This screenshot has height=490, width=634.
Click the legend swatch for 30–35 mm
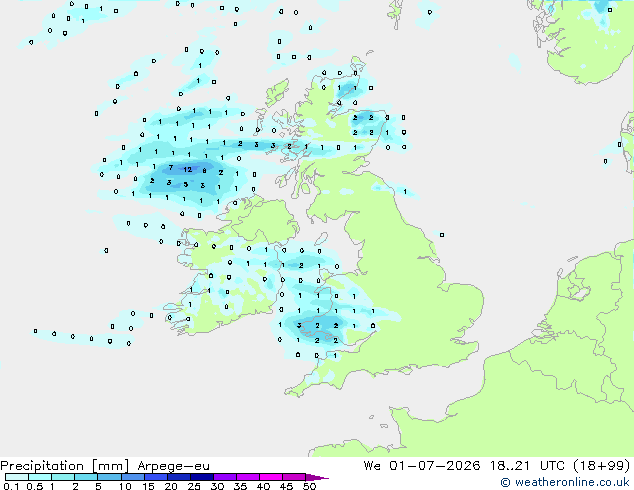click(224, 477)
